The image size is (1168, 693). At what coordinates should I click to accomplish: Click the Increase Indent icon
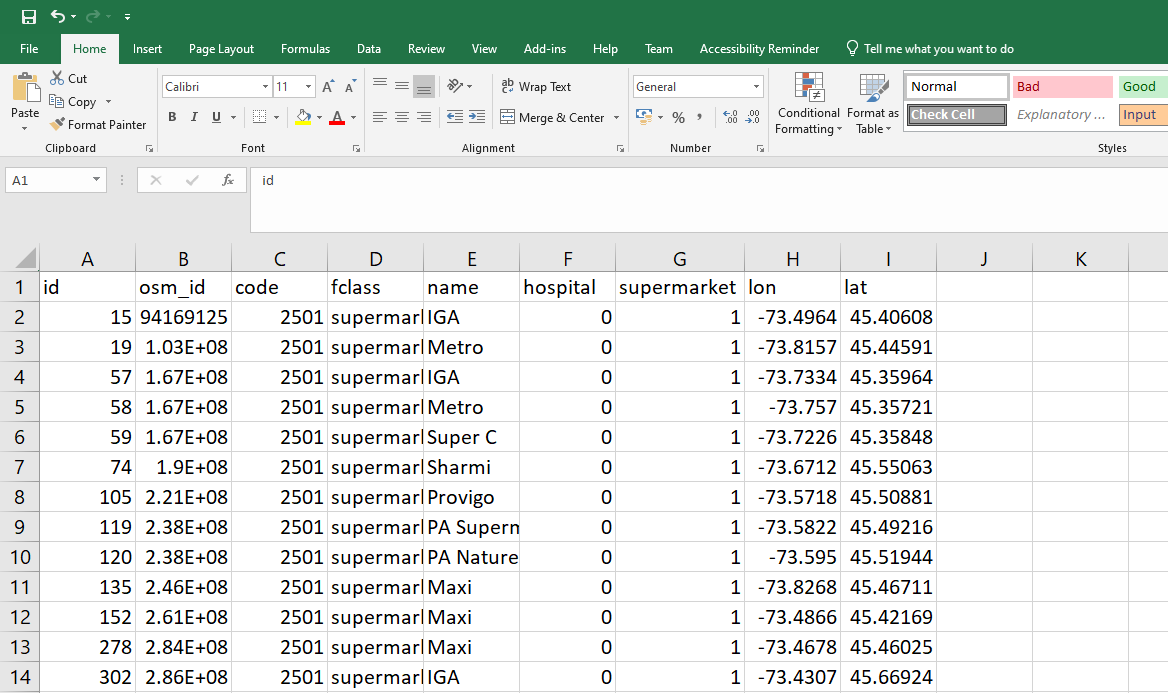point(477,118)
